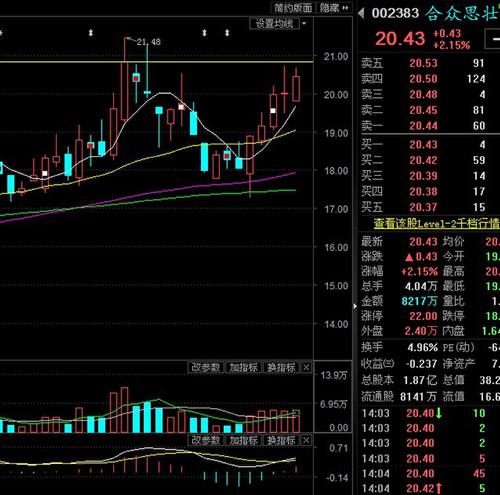Click the 简约版面 layout button
The image size is (500, 495).
(293, 8)
